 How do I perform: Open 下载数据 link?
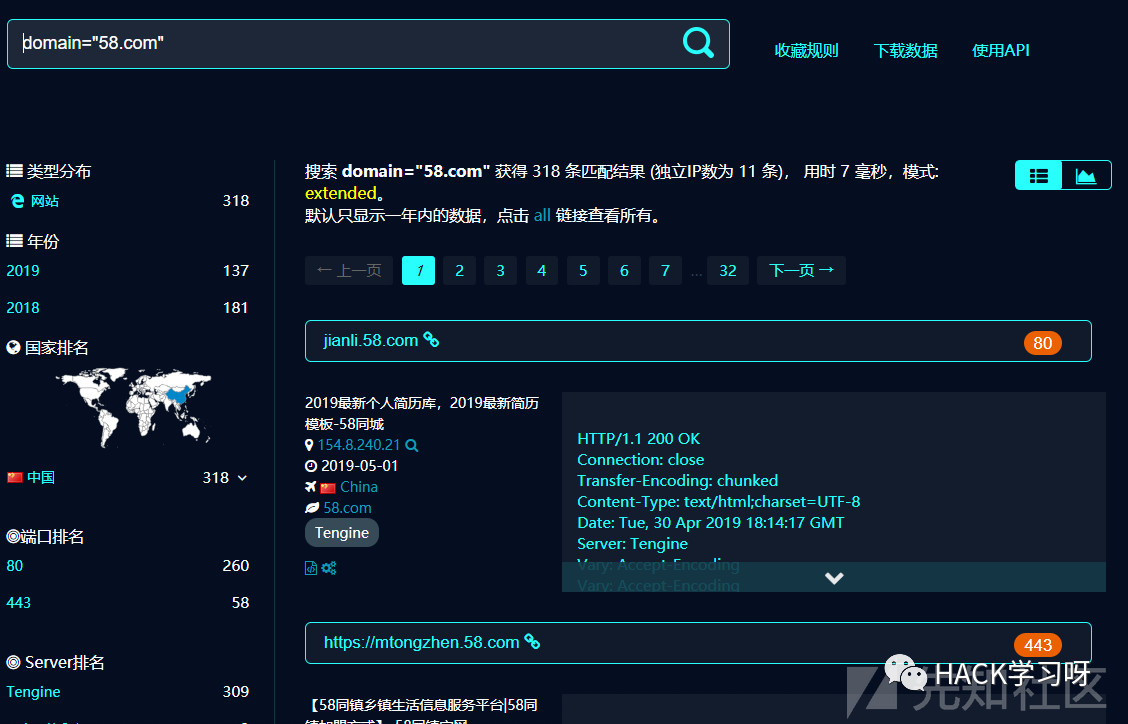click(x=905, y=50)
